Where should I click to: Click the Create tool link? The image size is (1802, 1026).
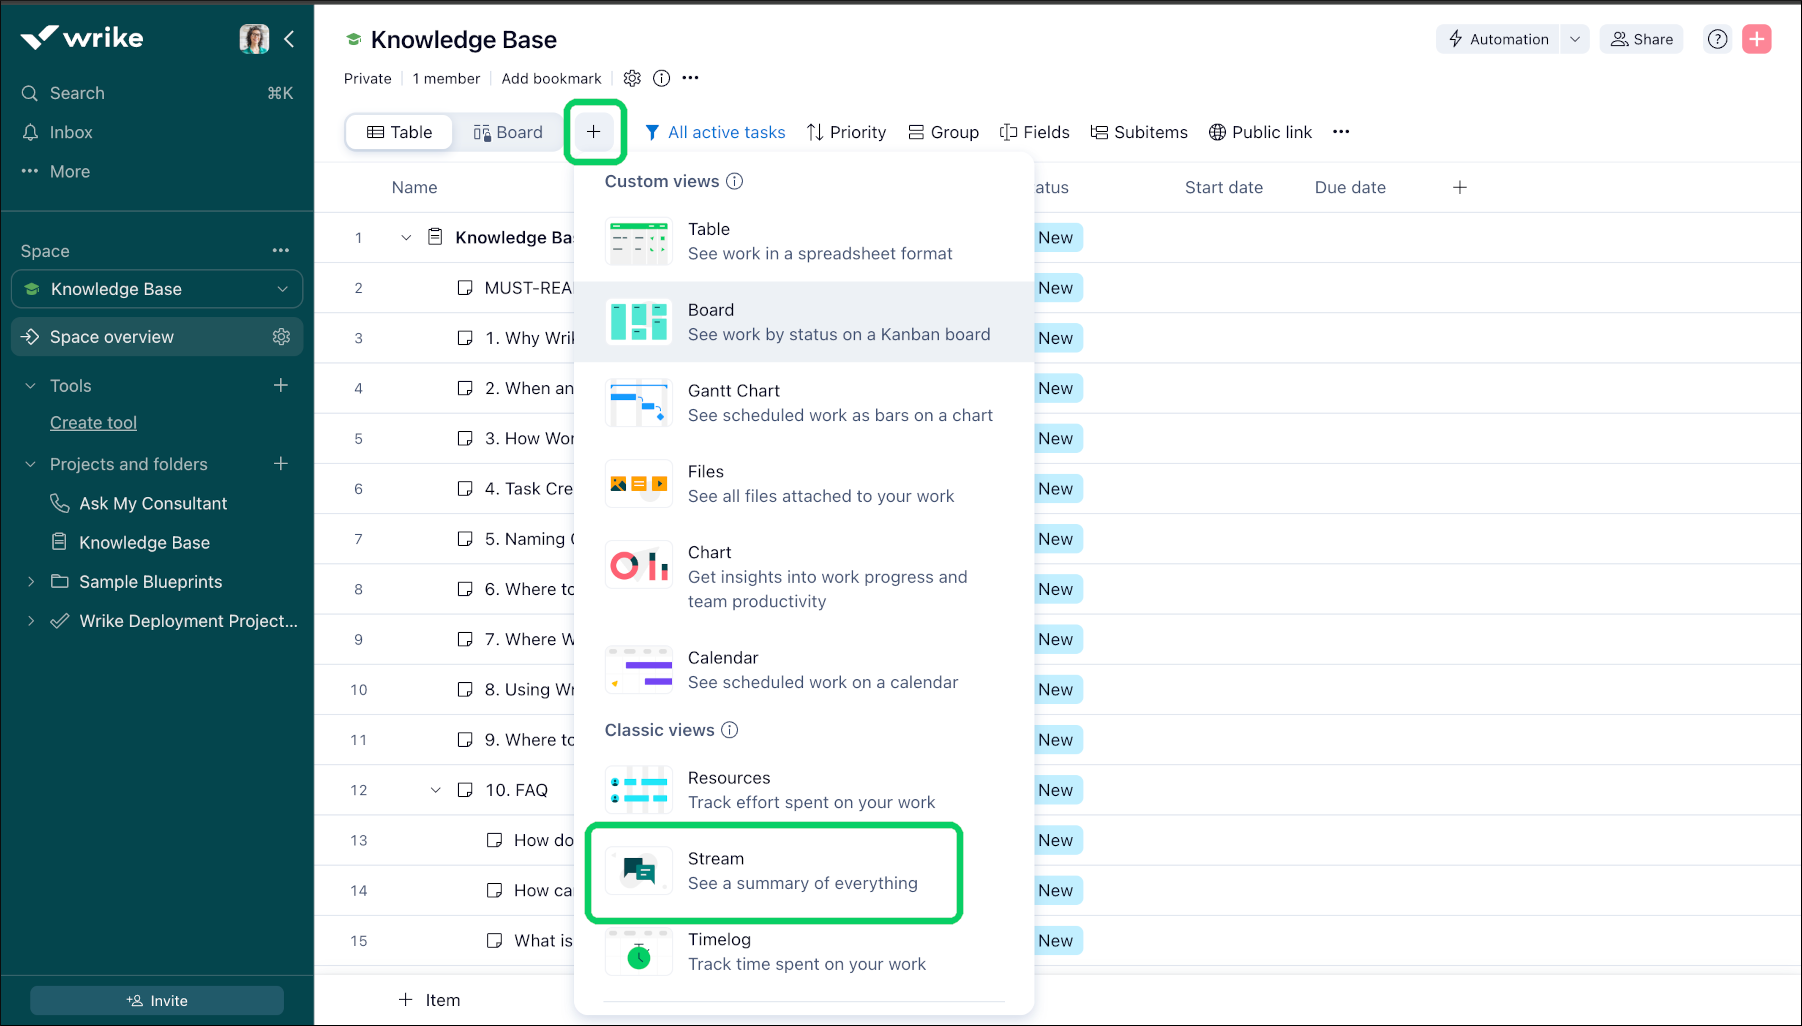tap(93, 423)
